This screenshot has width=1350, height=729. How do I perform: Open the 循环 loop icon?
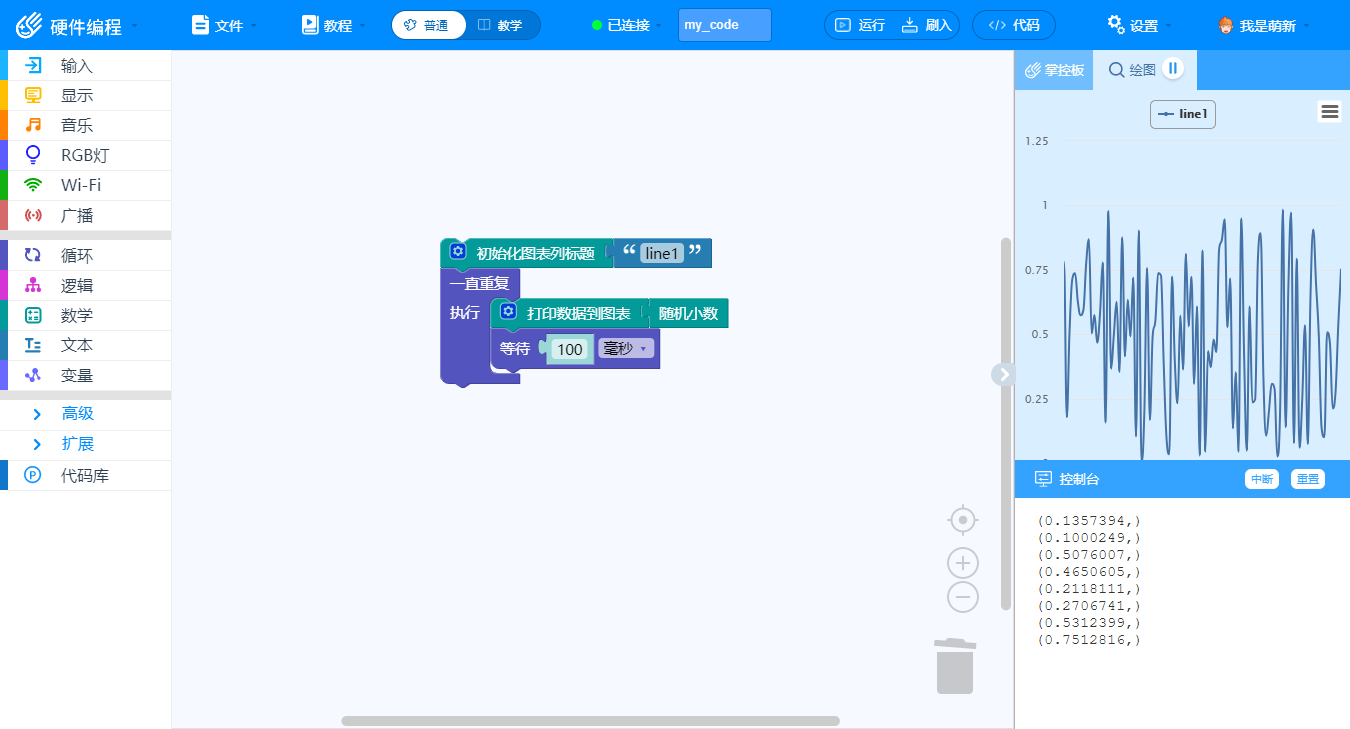click(x=33, y=256)
